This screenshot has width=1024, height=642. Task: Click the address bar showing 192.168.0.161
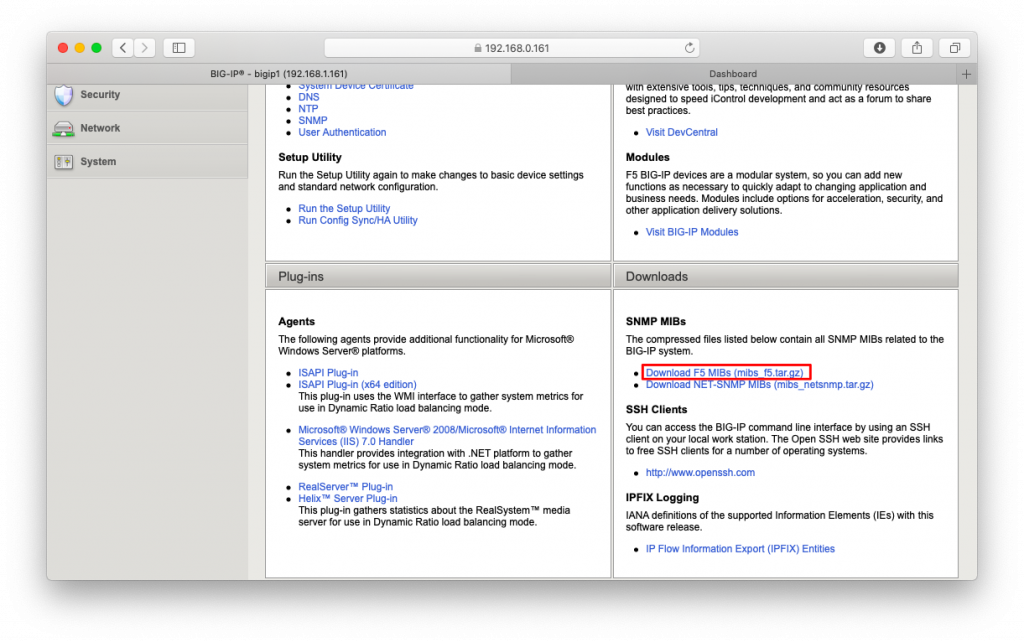512,48
